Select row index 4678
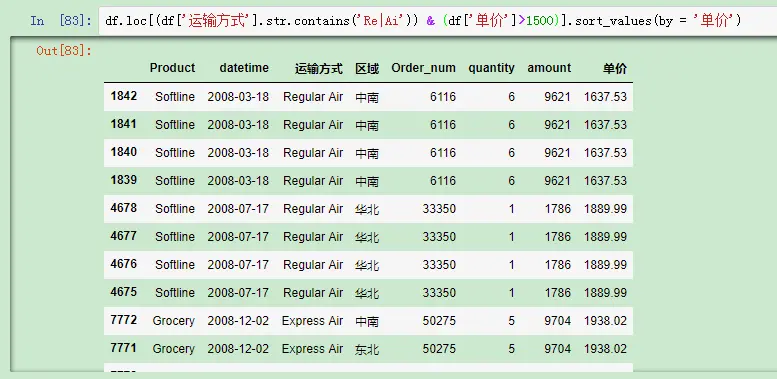 coord(124,208)
